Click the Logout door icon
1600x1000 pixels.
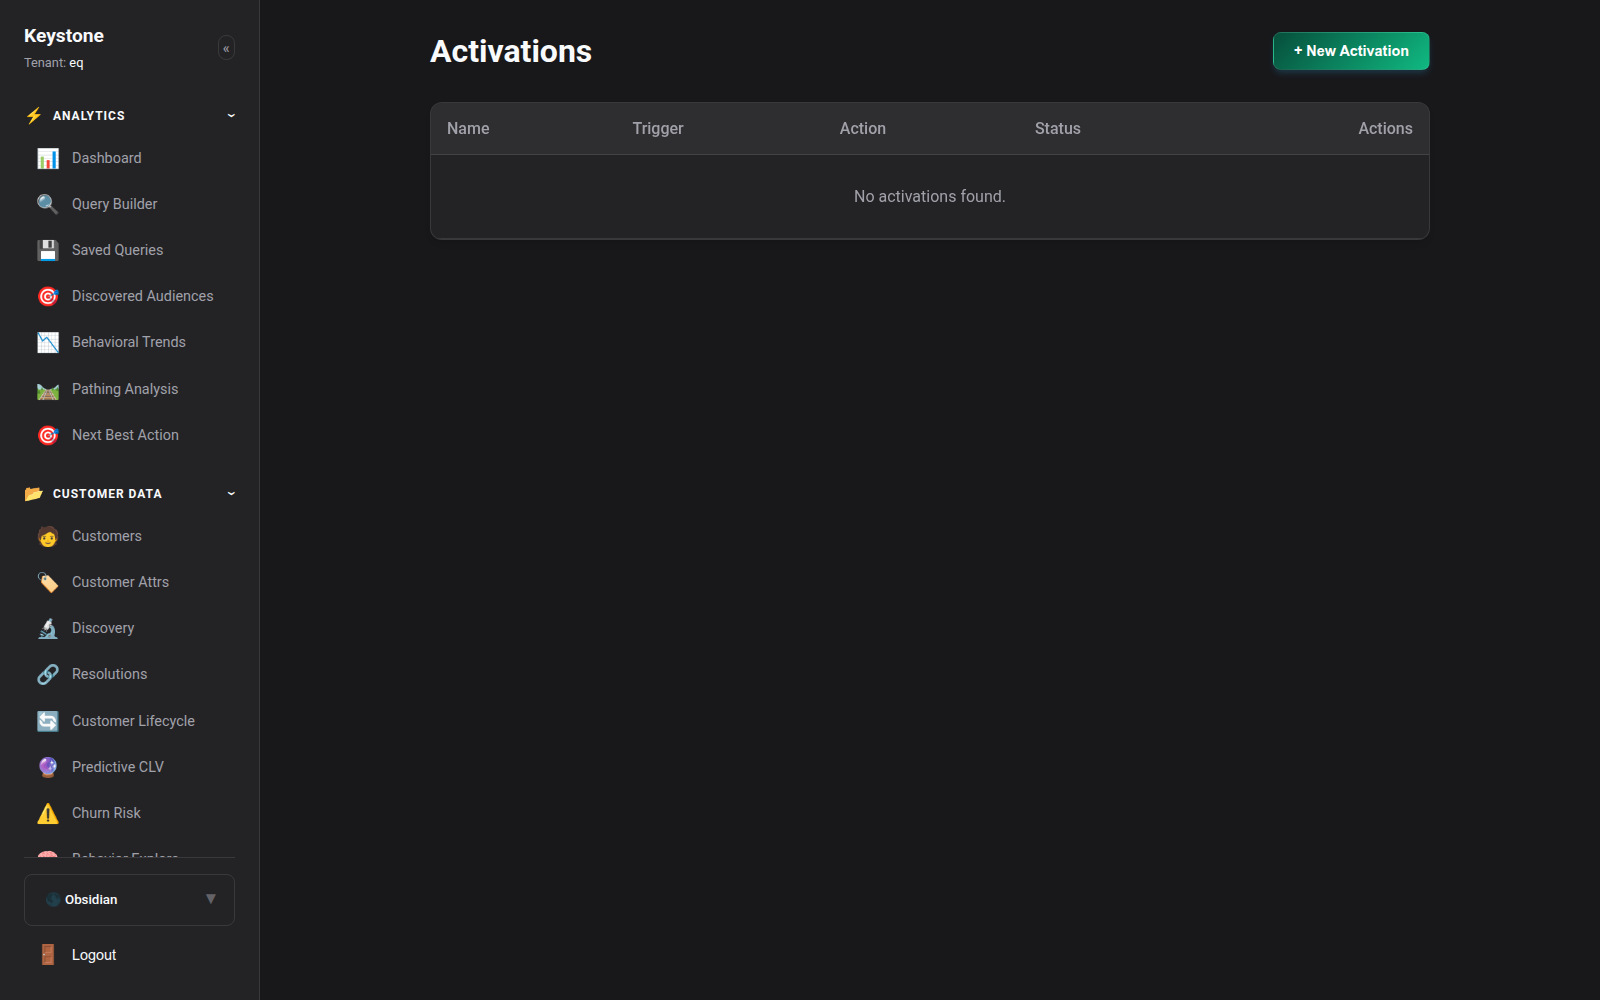(48, 955)
